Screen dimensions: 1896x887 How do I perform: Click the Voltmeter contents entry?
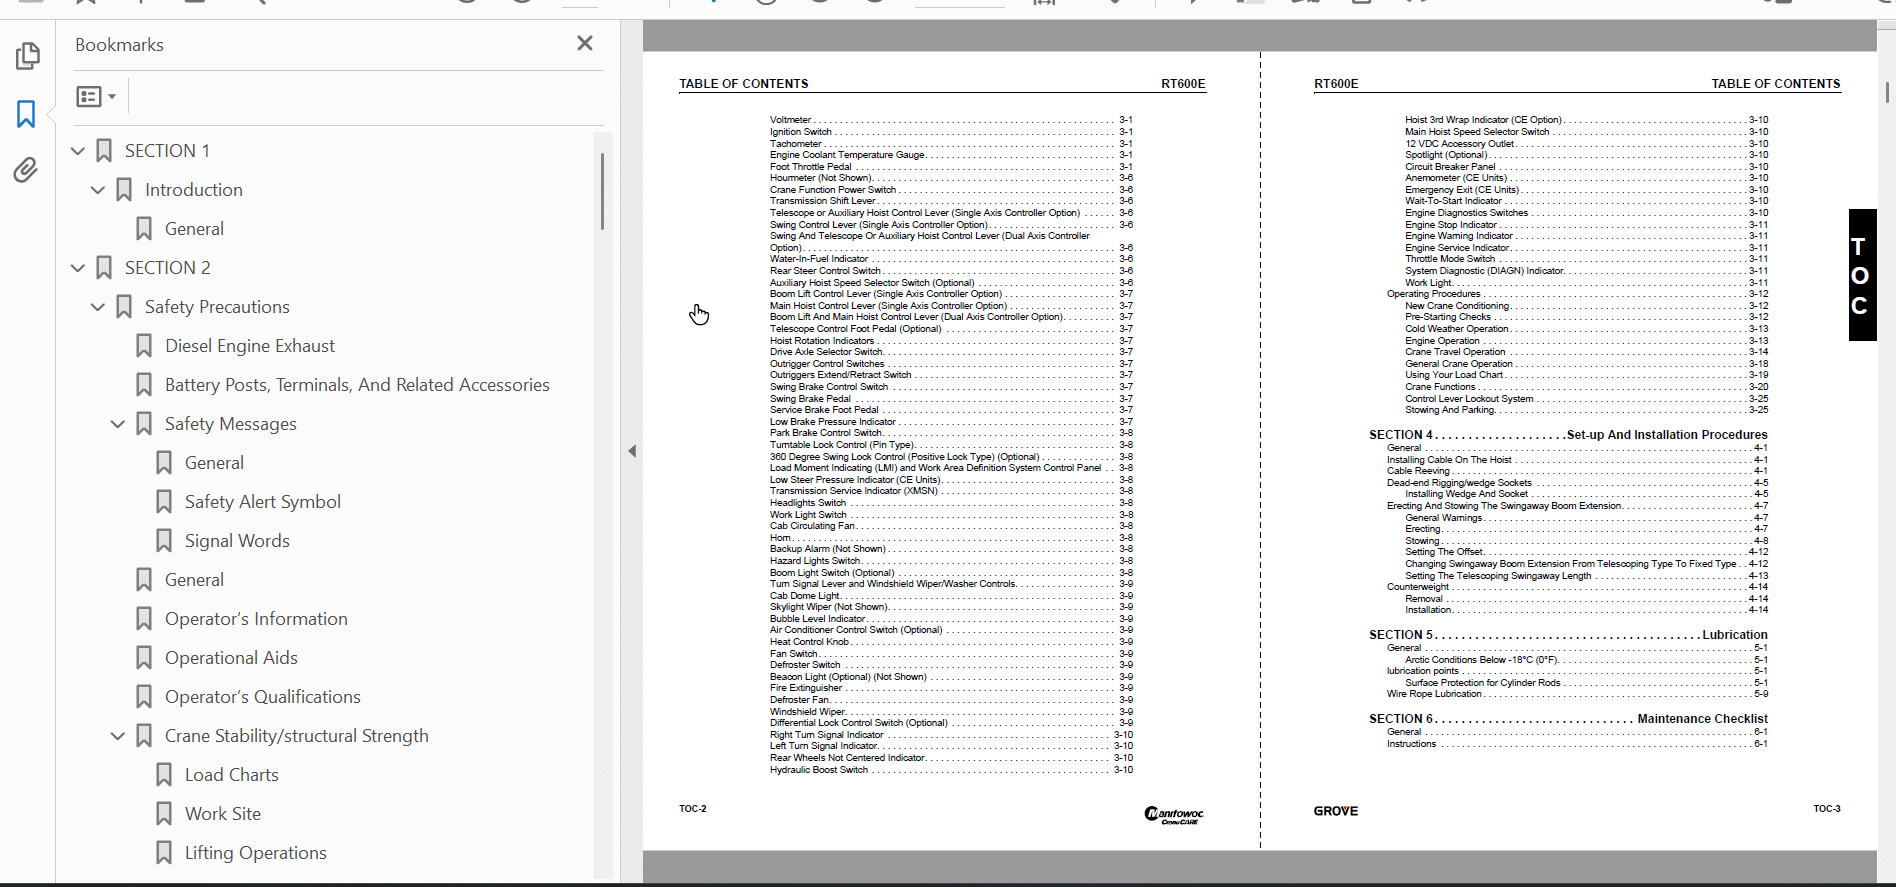point(951,120)
